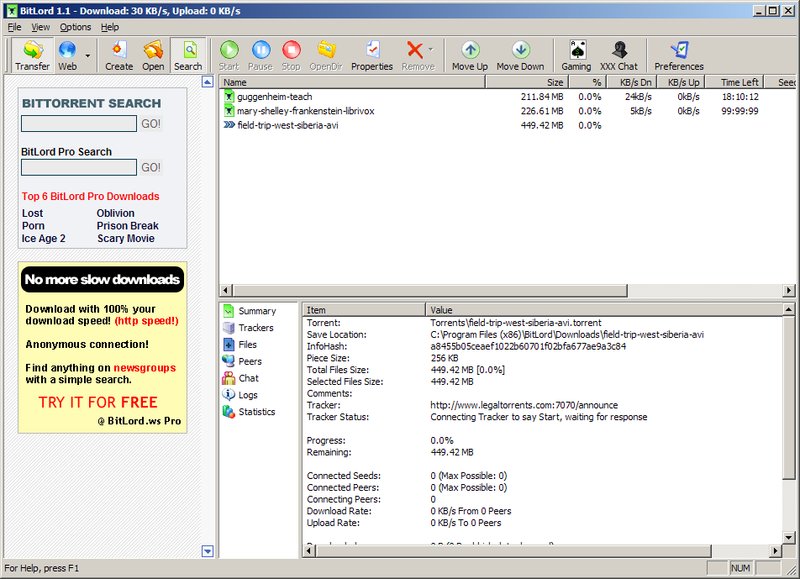Image resolution: width=800 pixels, height=579 pixels.
Task: Click the Item column header in details
Action: 364,310
